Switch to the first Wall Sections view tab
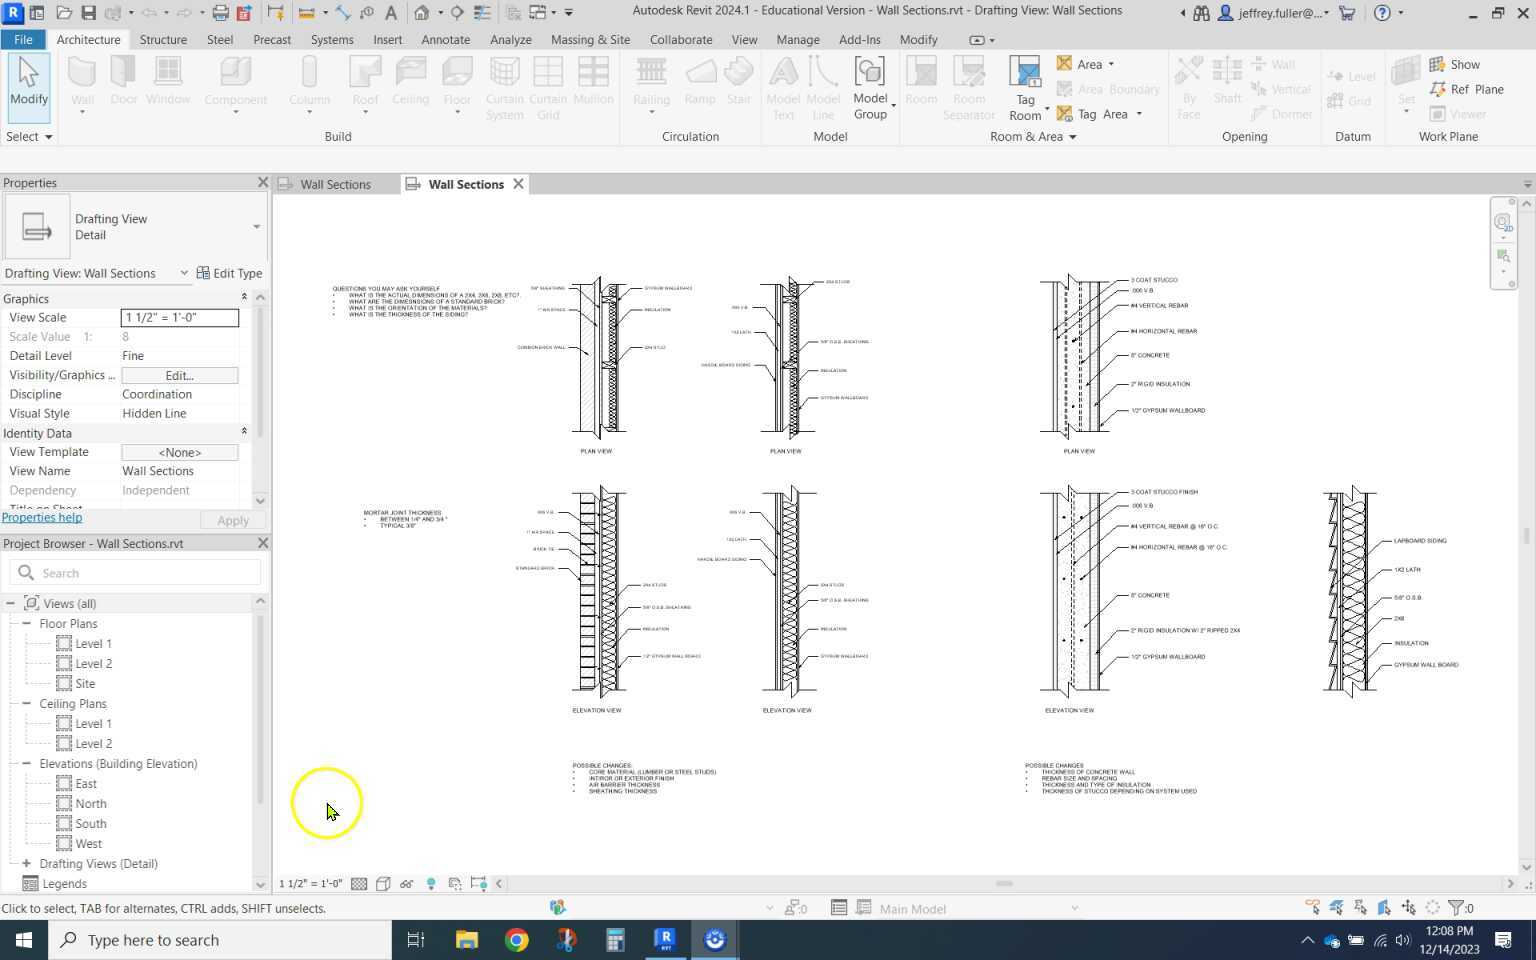This screenshot has height=960, width=1536. (x=336, y=184)
